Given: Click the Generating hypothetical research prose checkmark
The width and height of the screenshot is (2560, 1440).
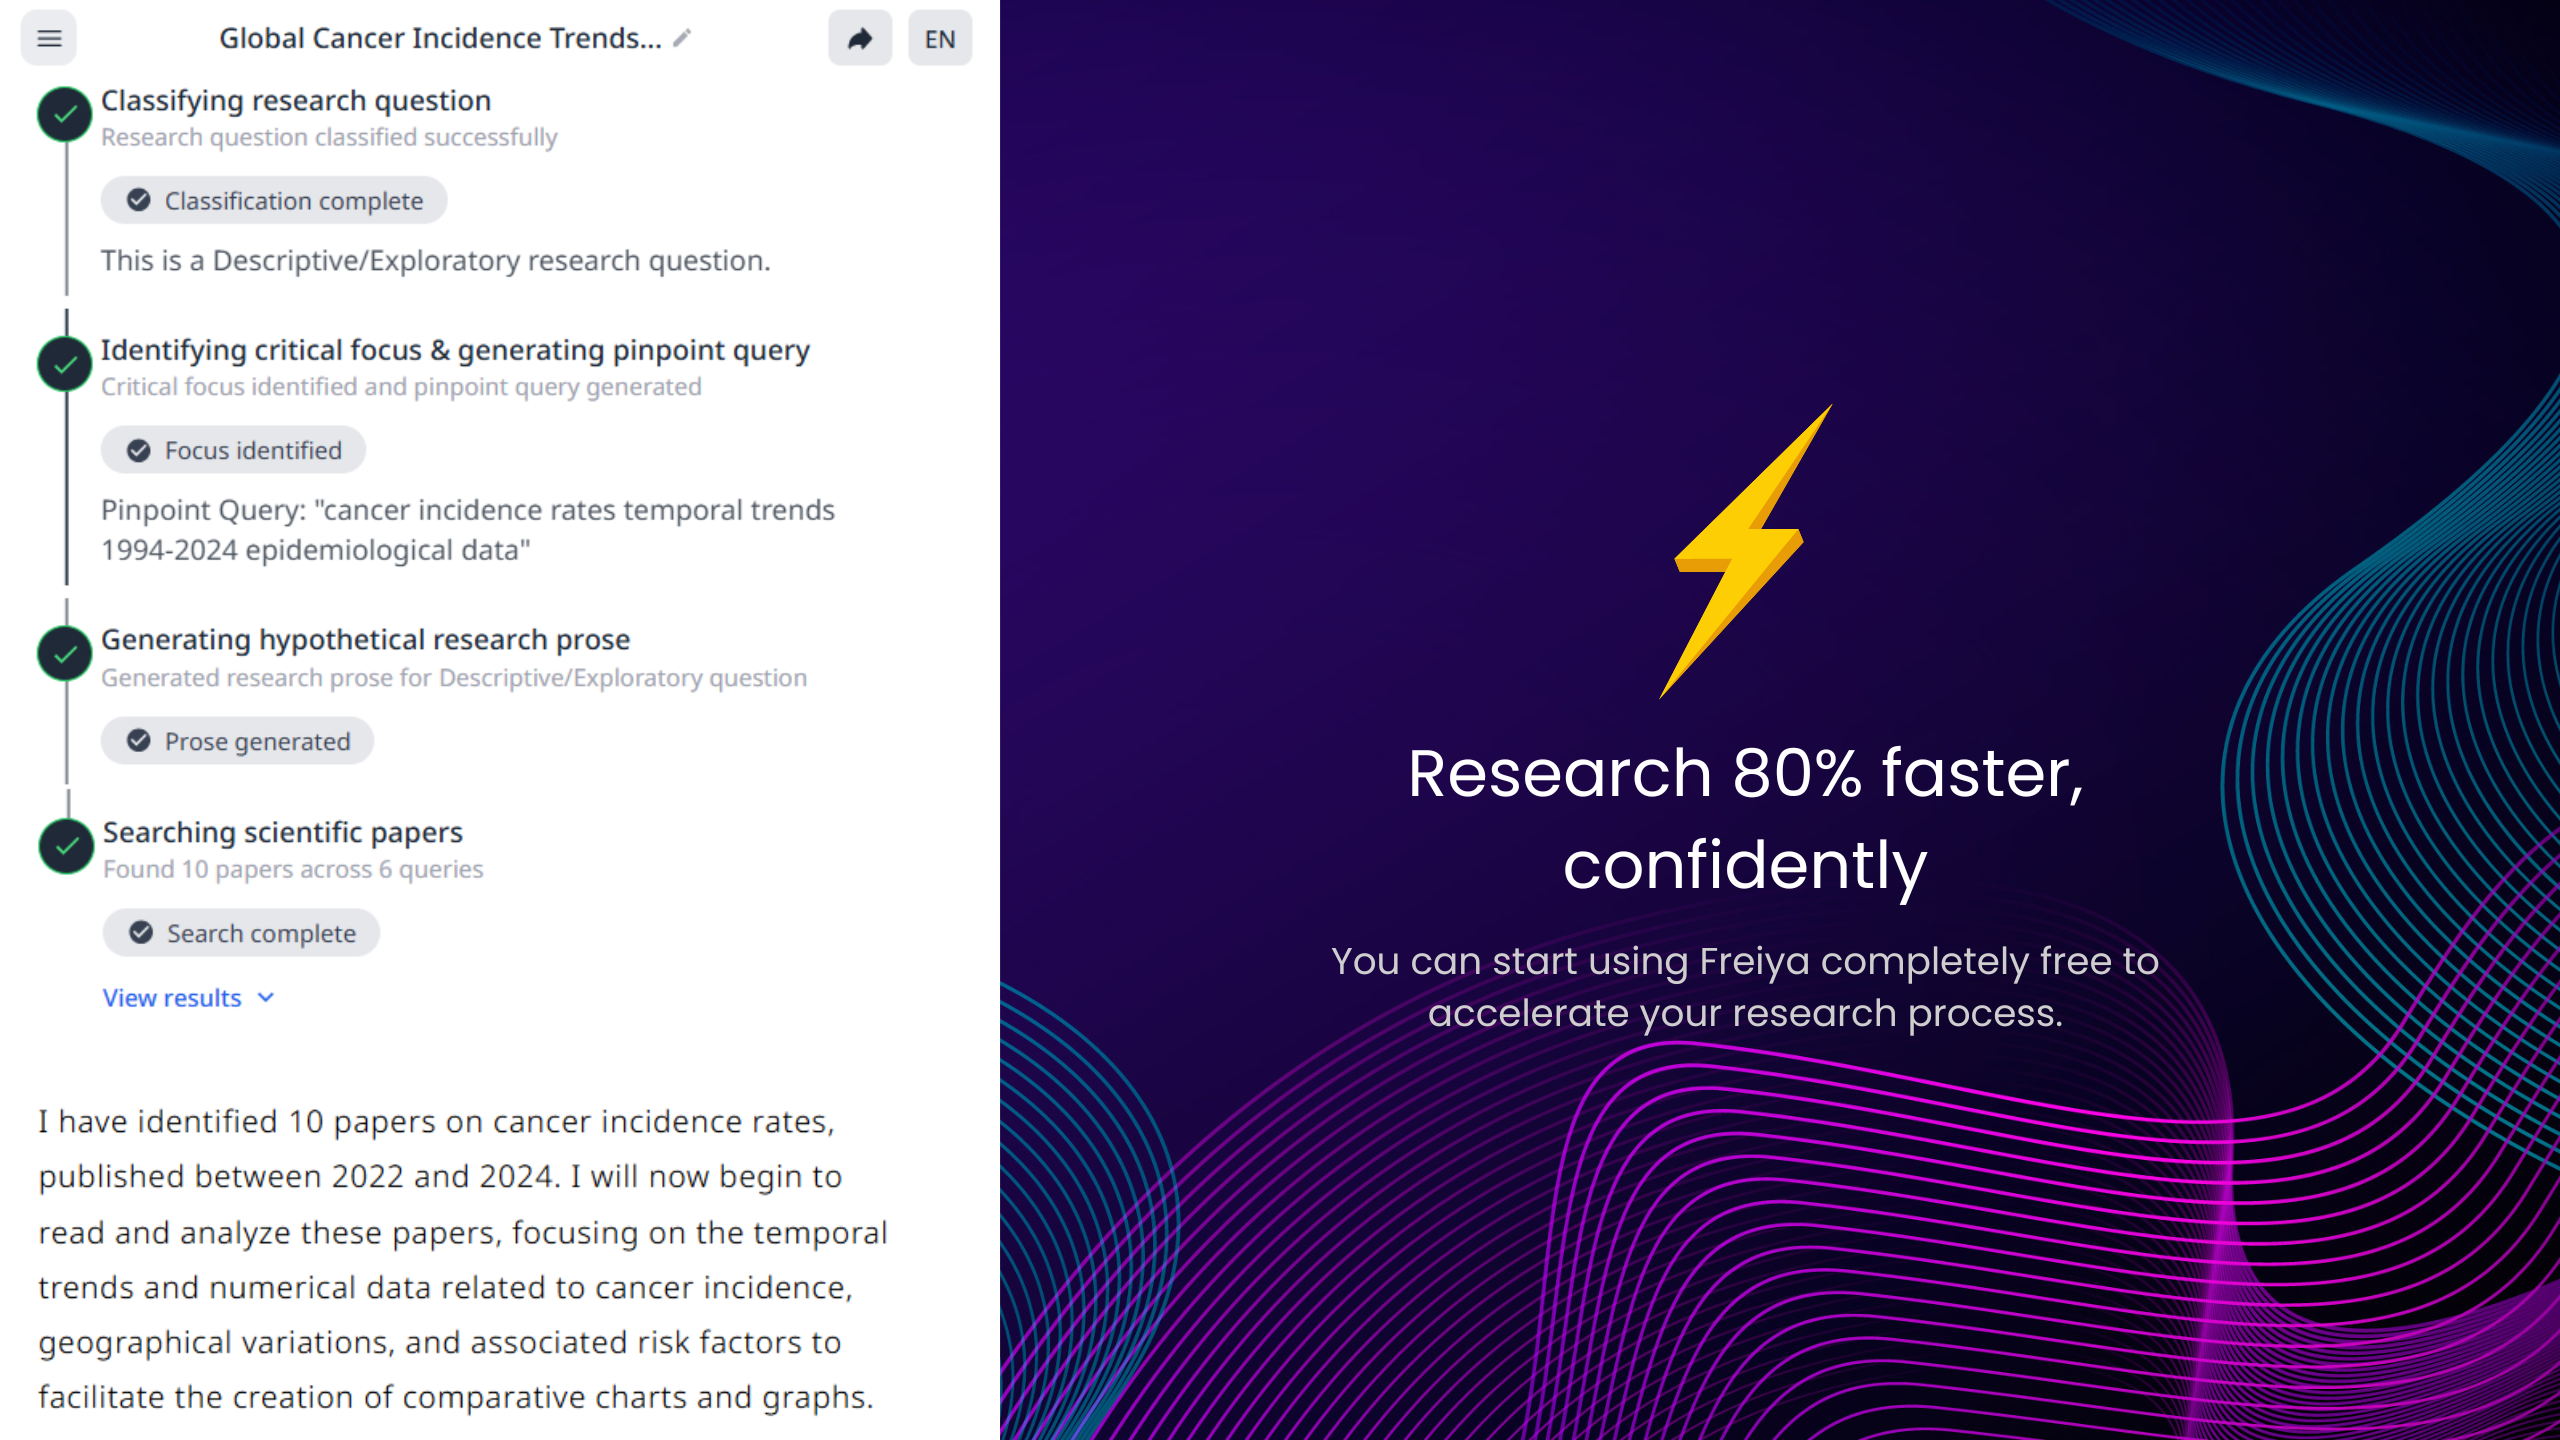Looking at the screenshot, I should point(65,654).
